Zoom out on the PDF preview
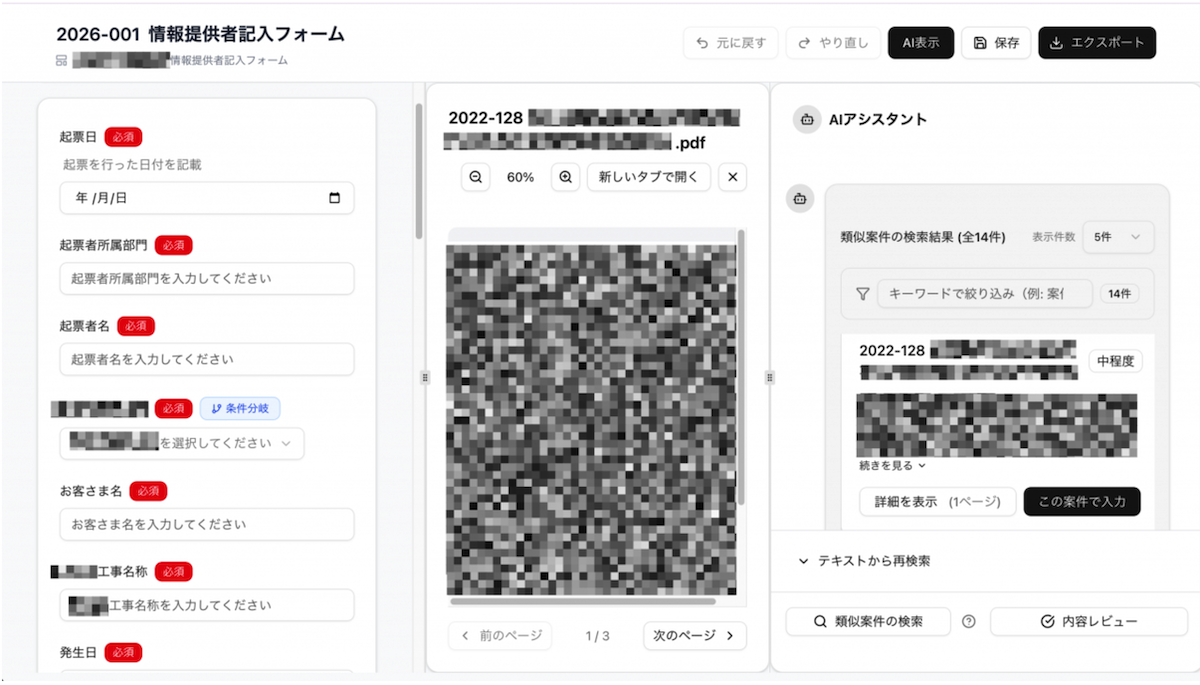The height and width of the screenshot is (685, 1200). pyautogui.click(x=475, y=177)
